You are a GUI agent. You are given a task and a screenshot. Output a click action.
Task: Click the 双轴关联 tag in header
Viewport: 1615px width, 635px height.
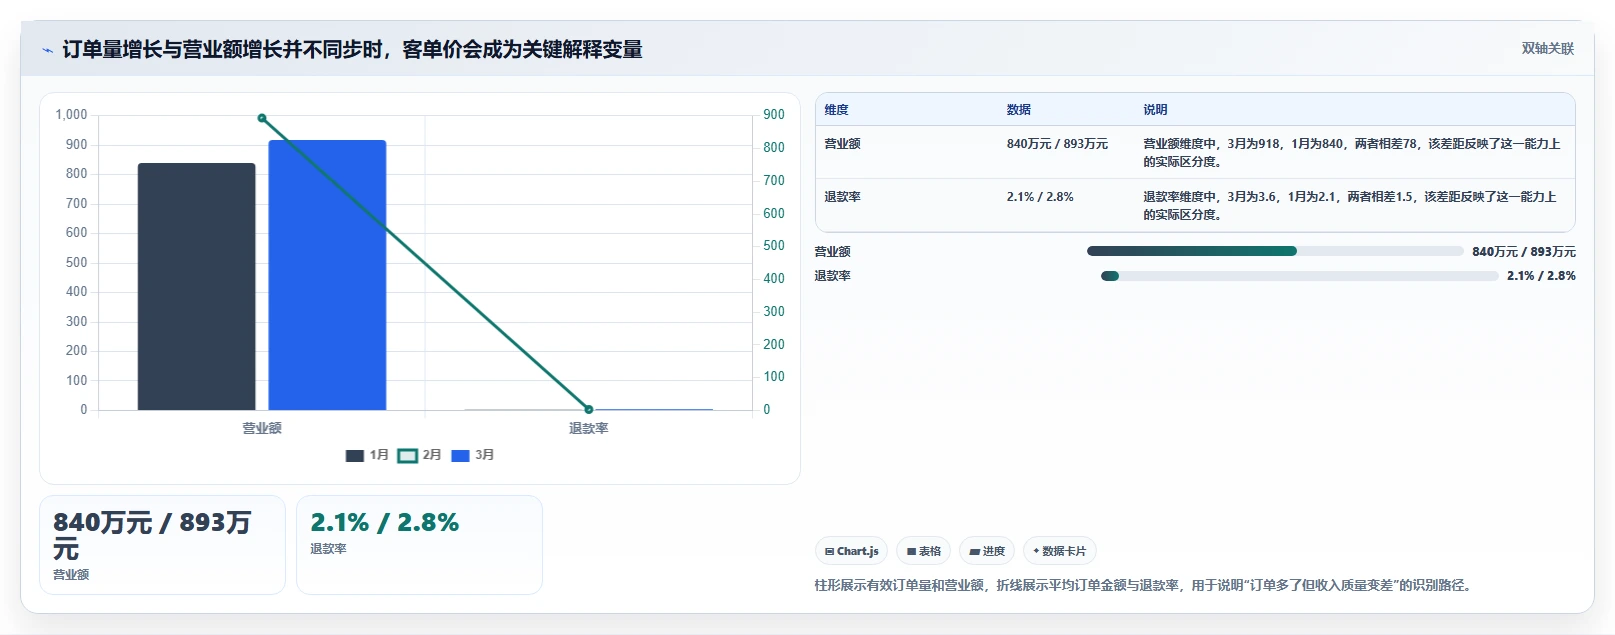pyautogui.click(x=1547, y=48)
